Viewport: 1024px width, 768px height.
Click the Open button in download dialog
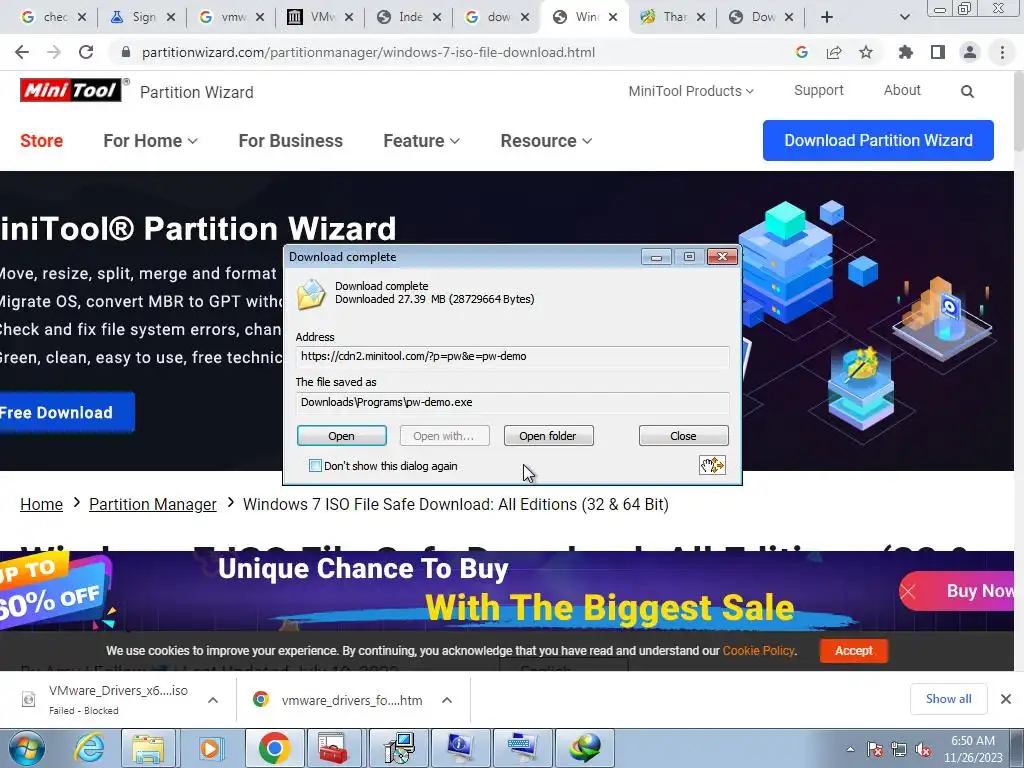(342, 436)
